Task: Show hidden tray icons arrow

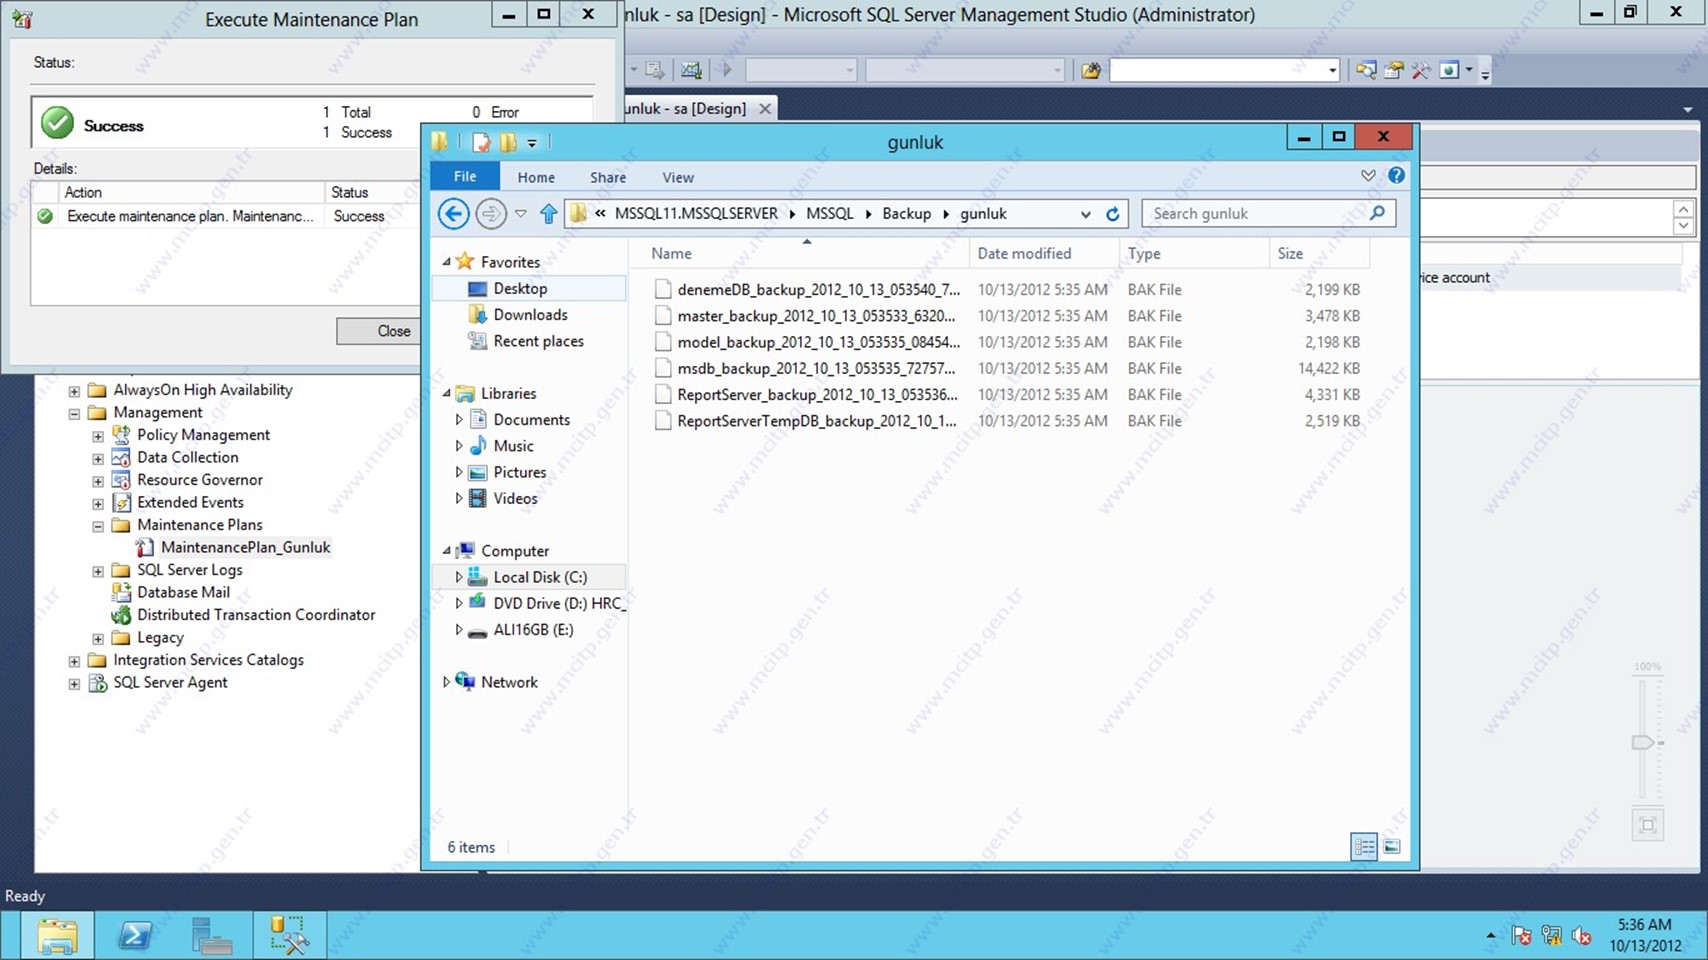Action: tap(1491, 936)
